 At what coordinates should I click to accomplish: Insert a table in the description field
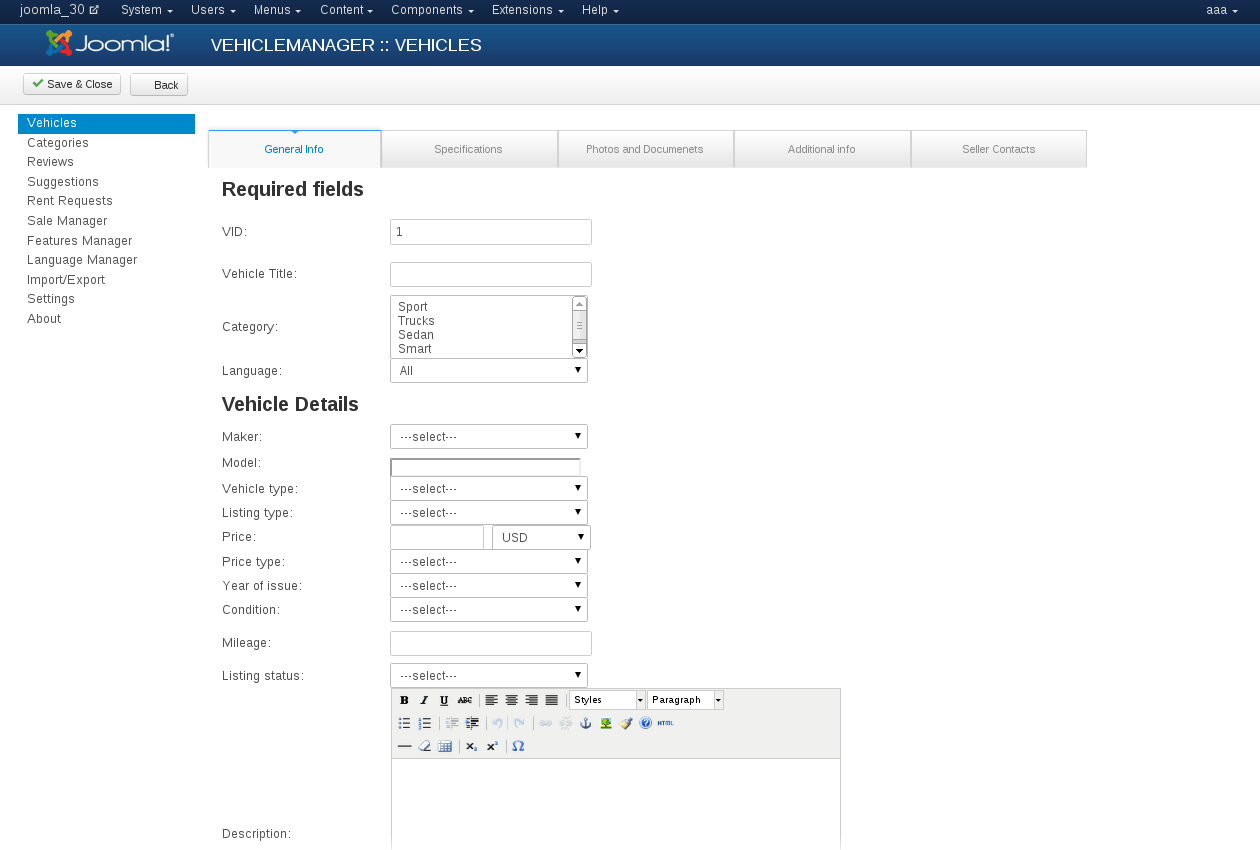point(445,746)
